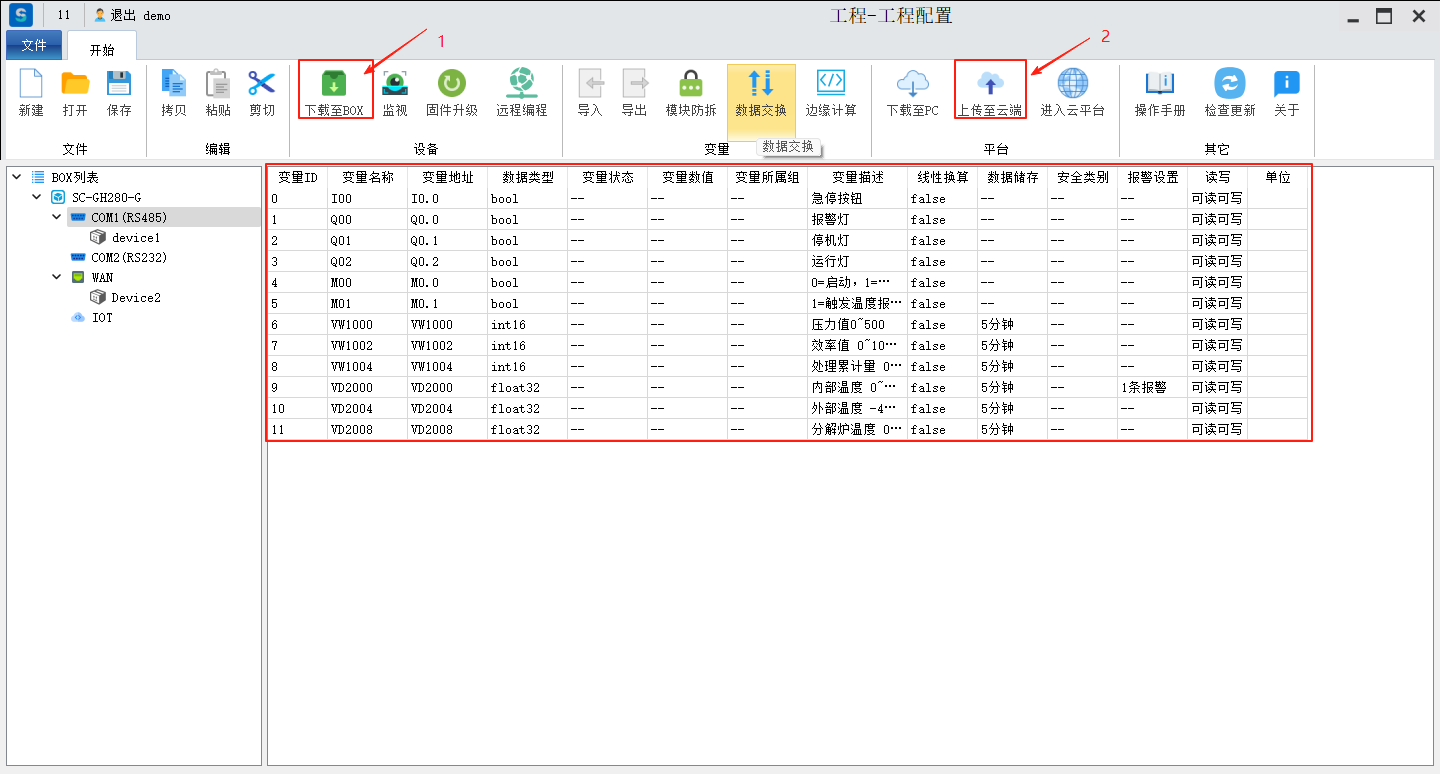Click 上传至云端 cloud upload icon

point(989,85)
